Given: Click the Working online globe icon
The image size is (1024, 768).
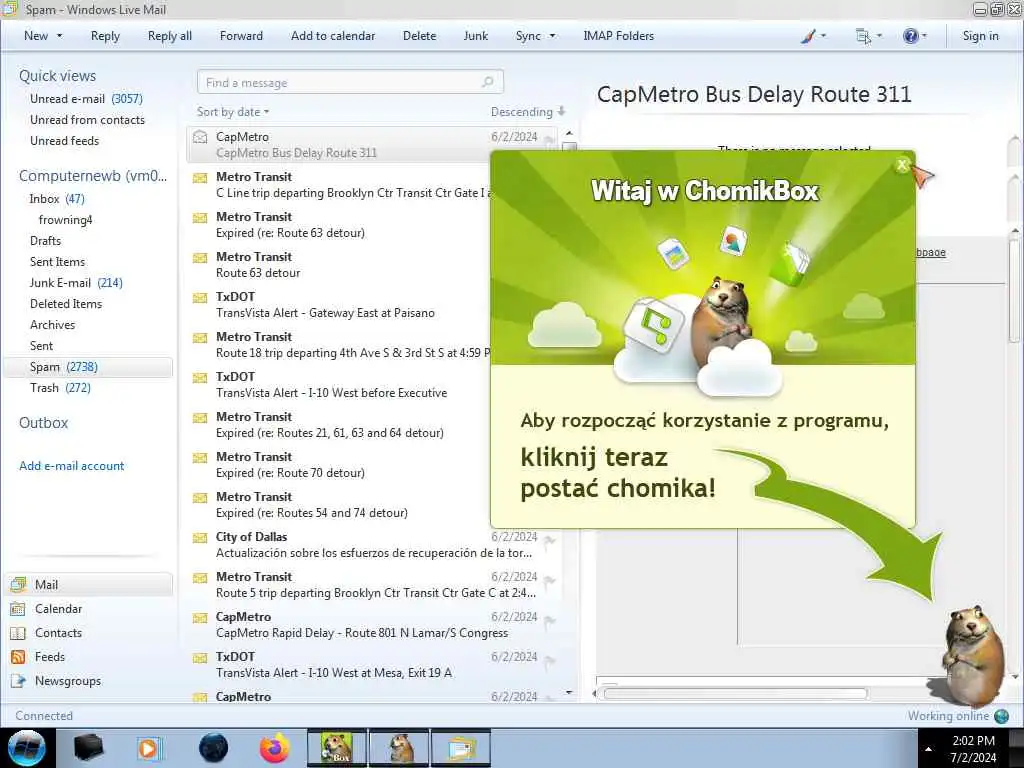Looking at the screenshot, I should point(1001,716).
